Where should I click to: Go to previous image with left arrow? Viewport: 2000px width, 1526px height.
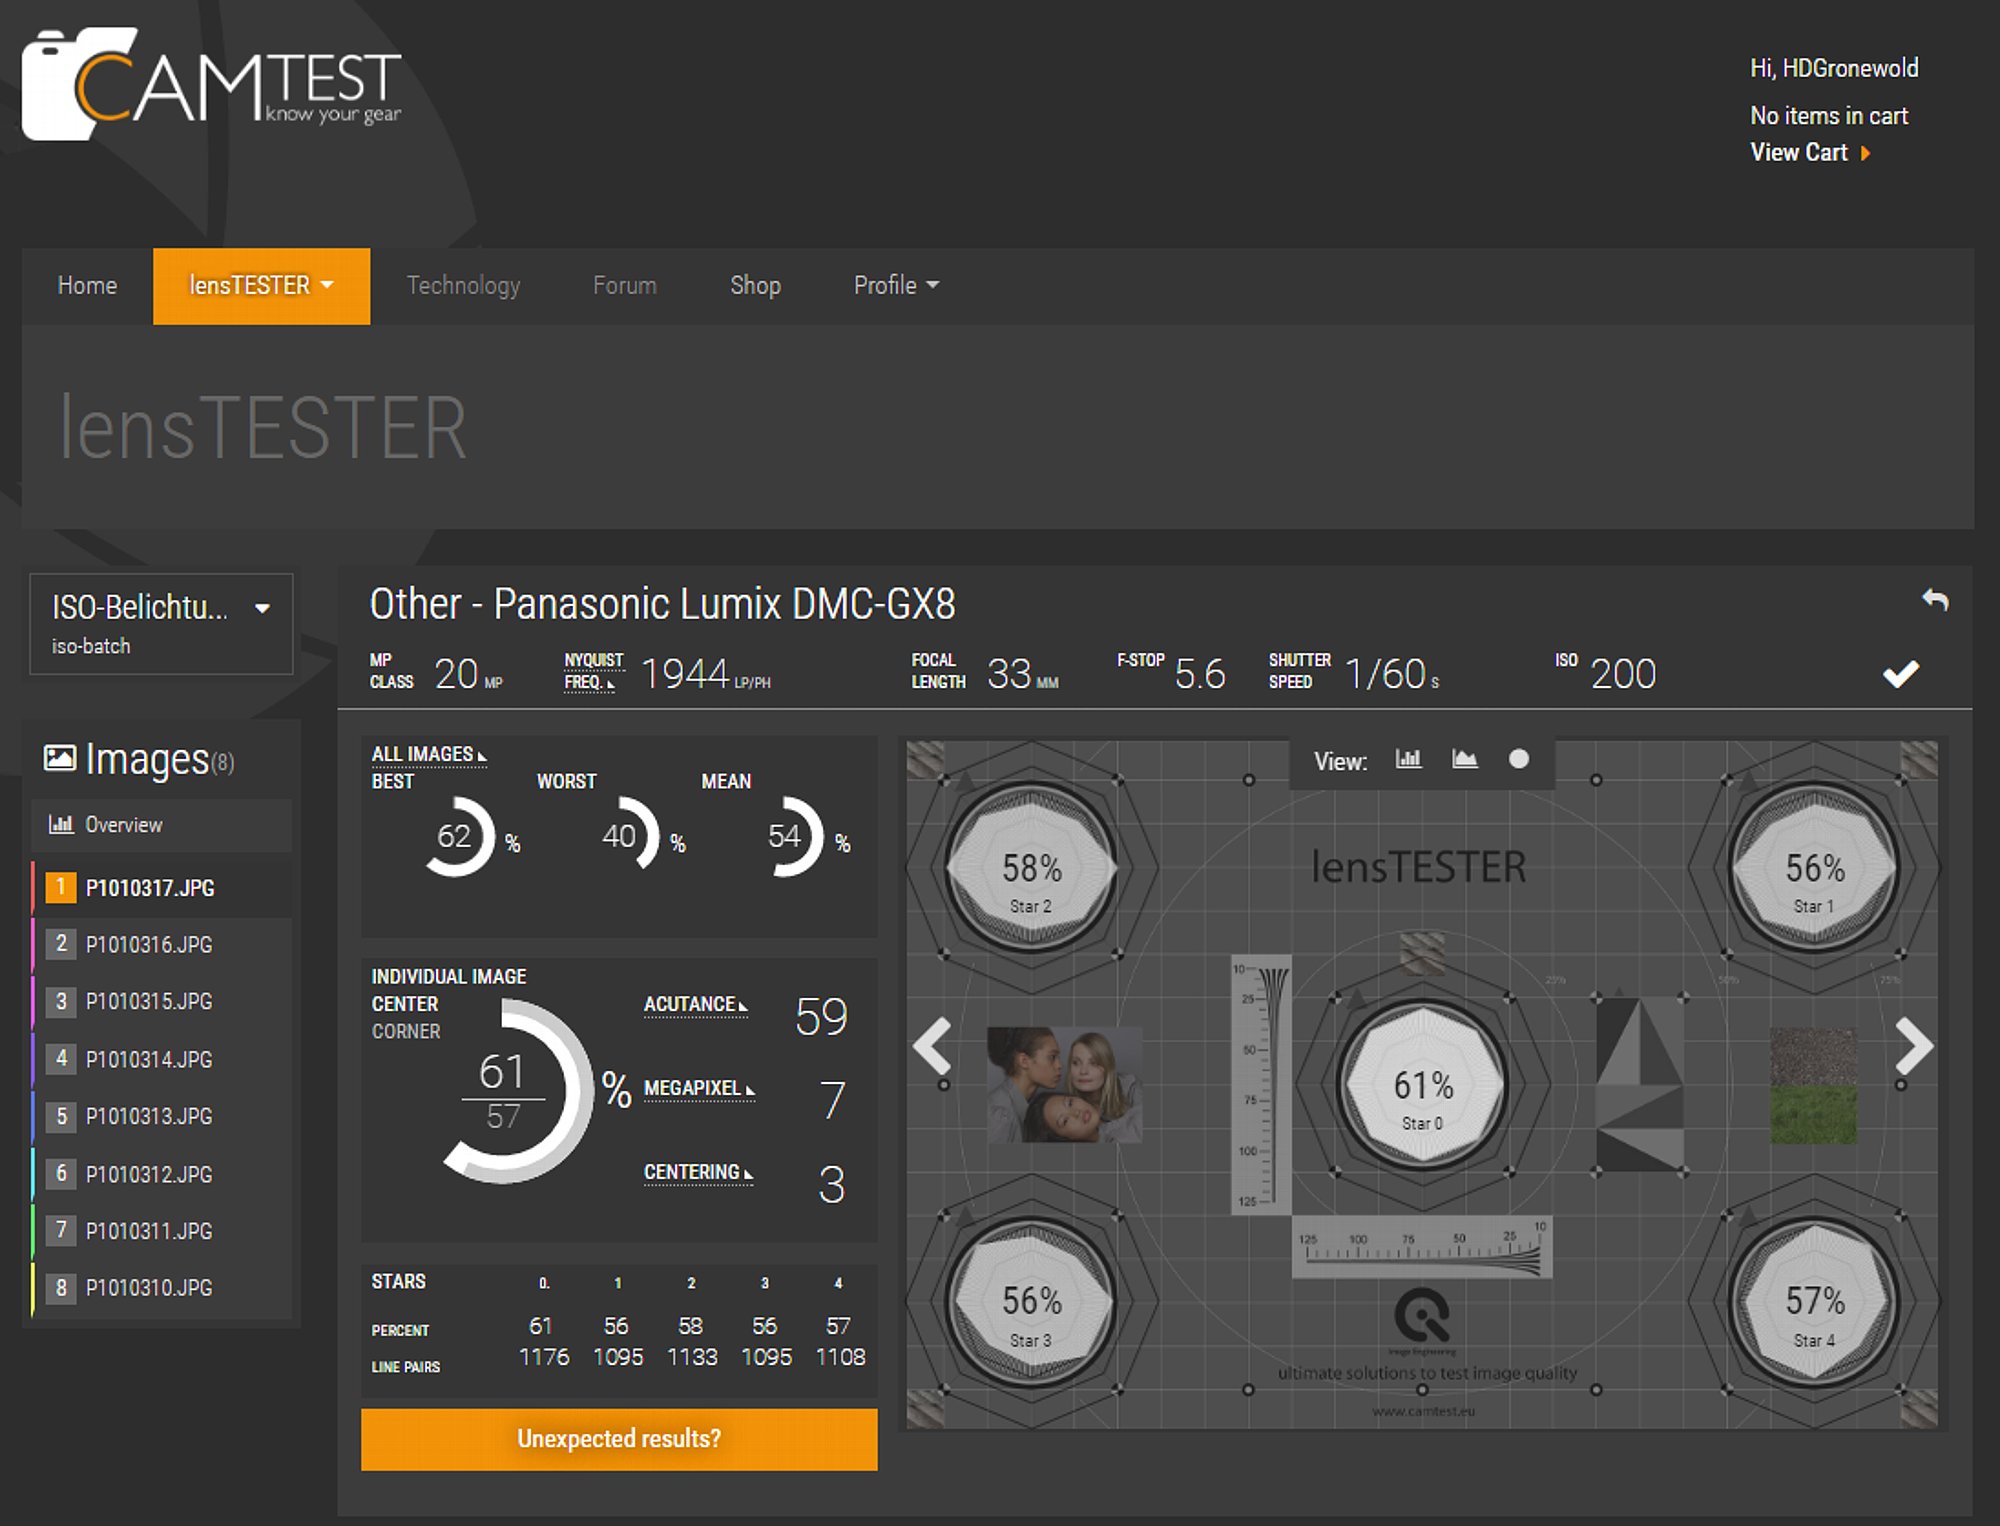933,1046
